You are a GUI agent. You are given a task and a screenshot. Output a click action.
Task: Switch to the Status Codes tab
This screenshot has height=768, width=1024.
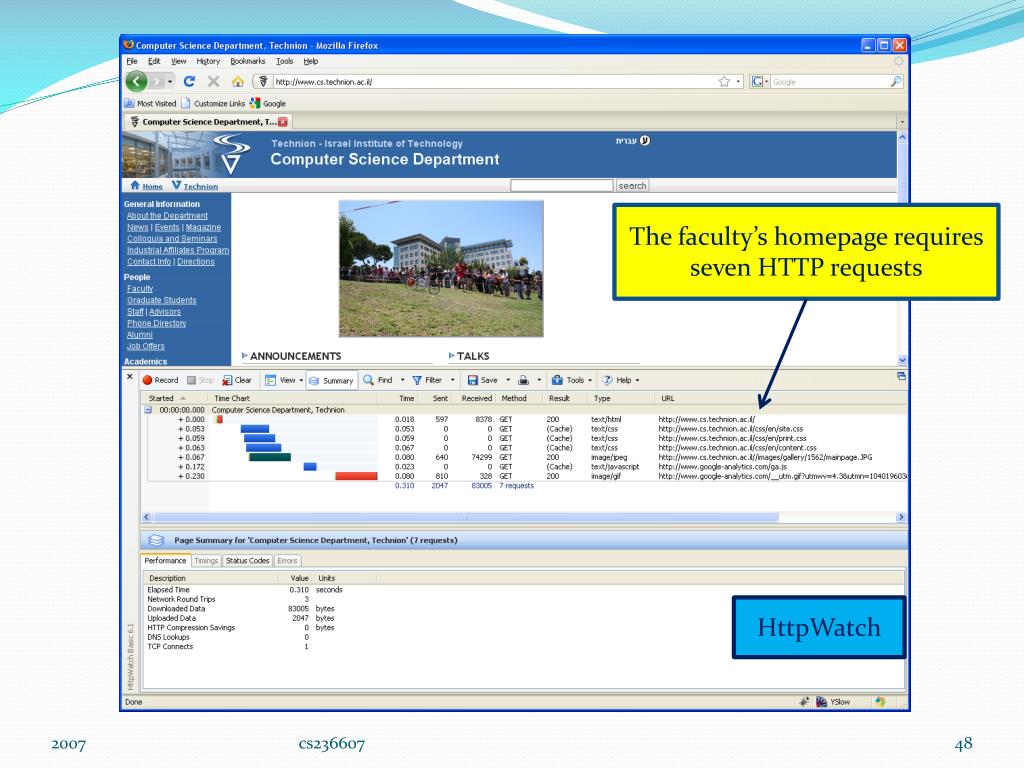248,560
